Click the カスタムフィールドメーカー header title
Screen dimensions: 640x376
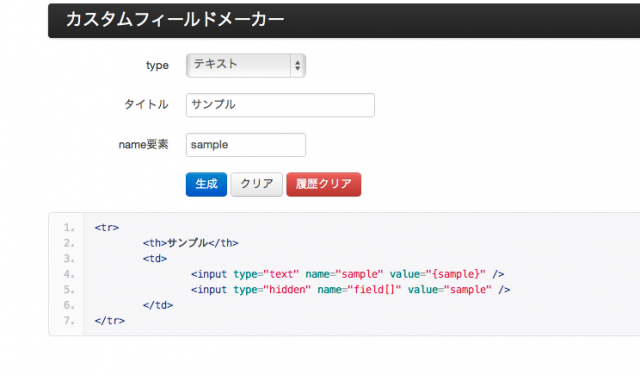174,20
